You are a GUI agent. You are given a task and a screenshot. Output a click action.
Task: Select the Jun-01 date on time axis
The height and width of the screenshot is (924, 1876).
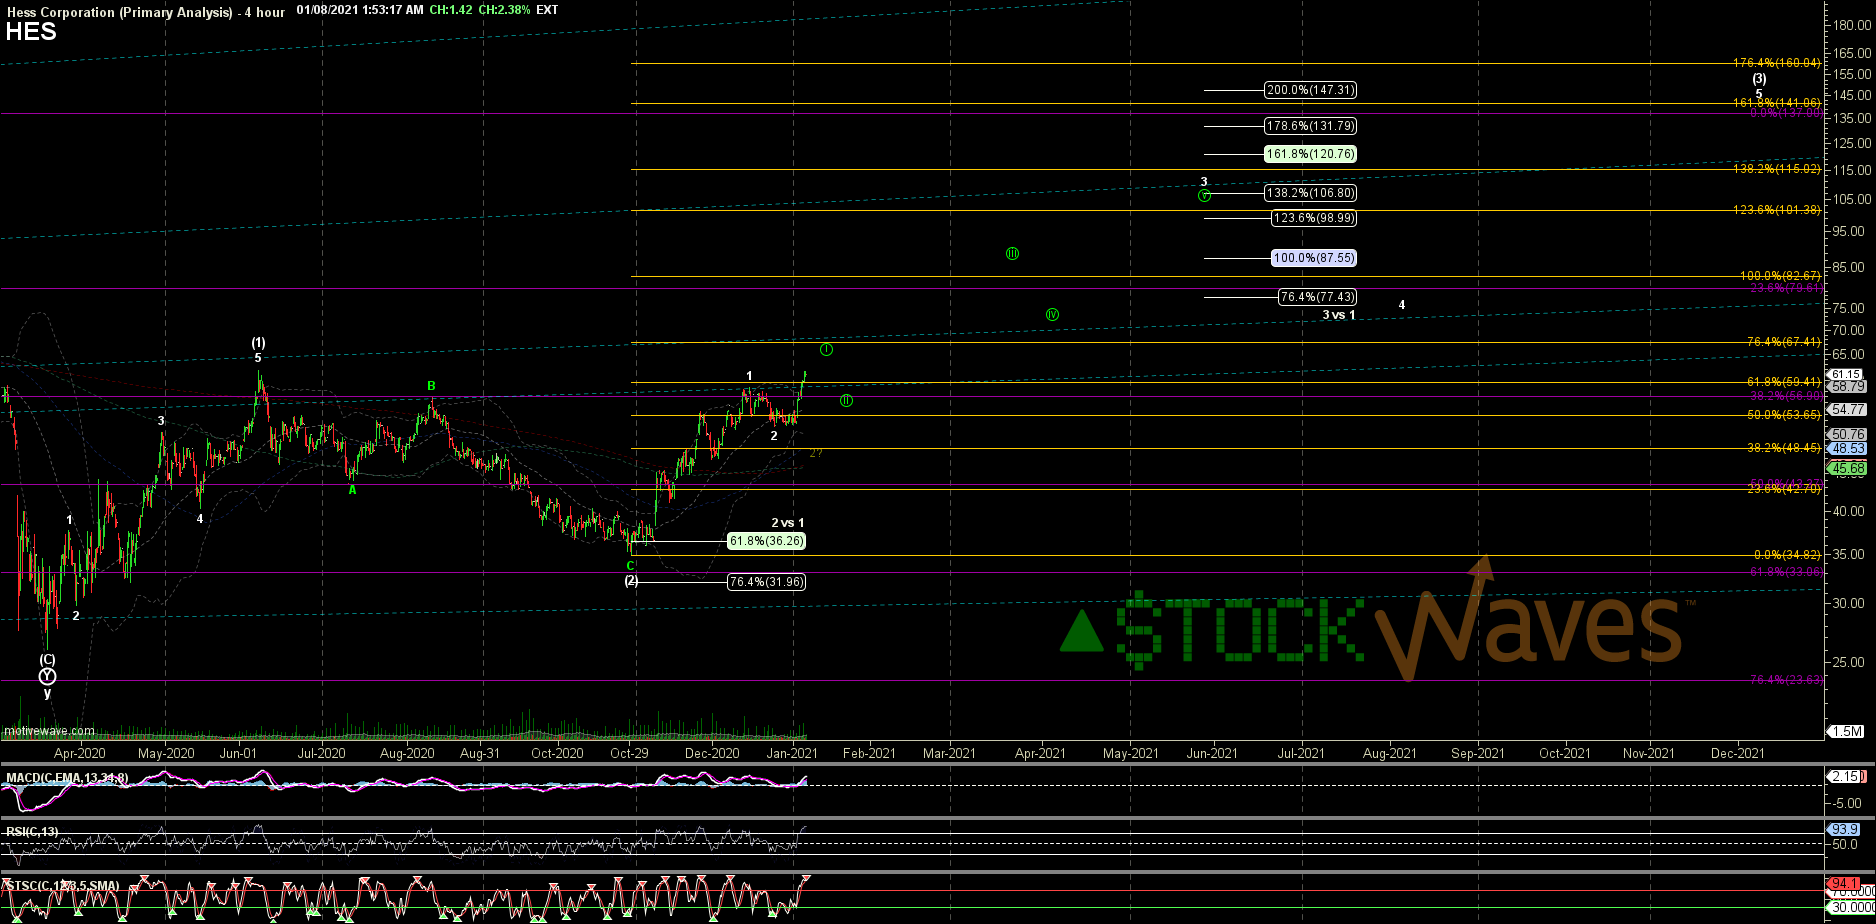pyautogui.click(x=238, y=753)
